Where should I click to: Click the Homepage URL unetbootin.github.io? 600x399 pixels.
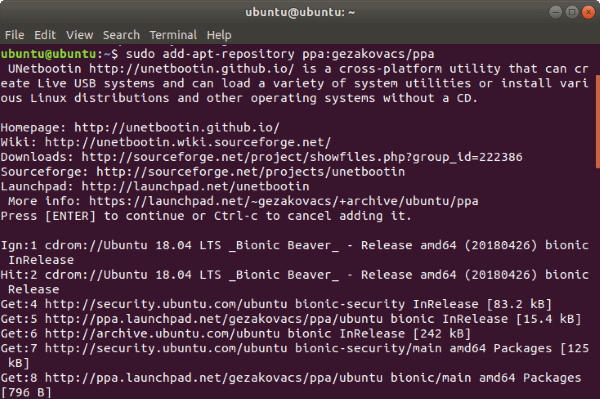click(x=177, y=127)
